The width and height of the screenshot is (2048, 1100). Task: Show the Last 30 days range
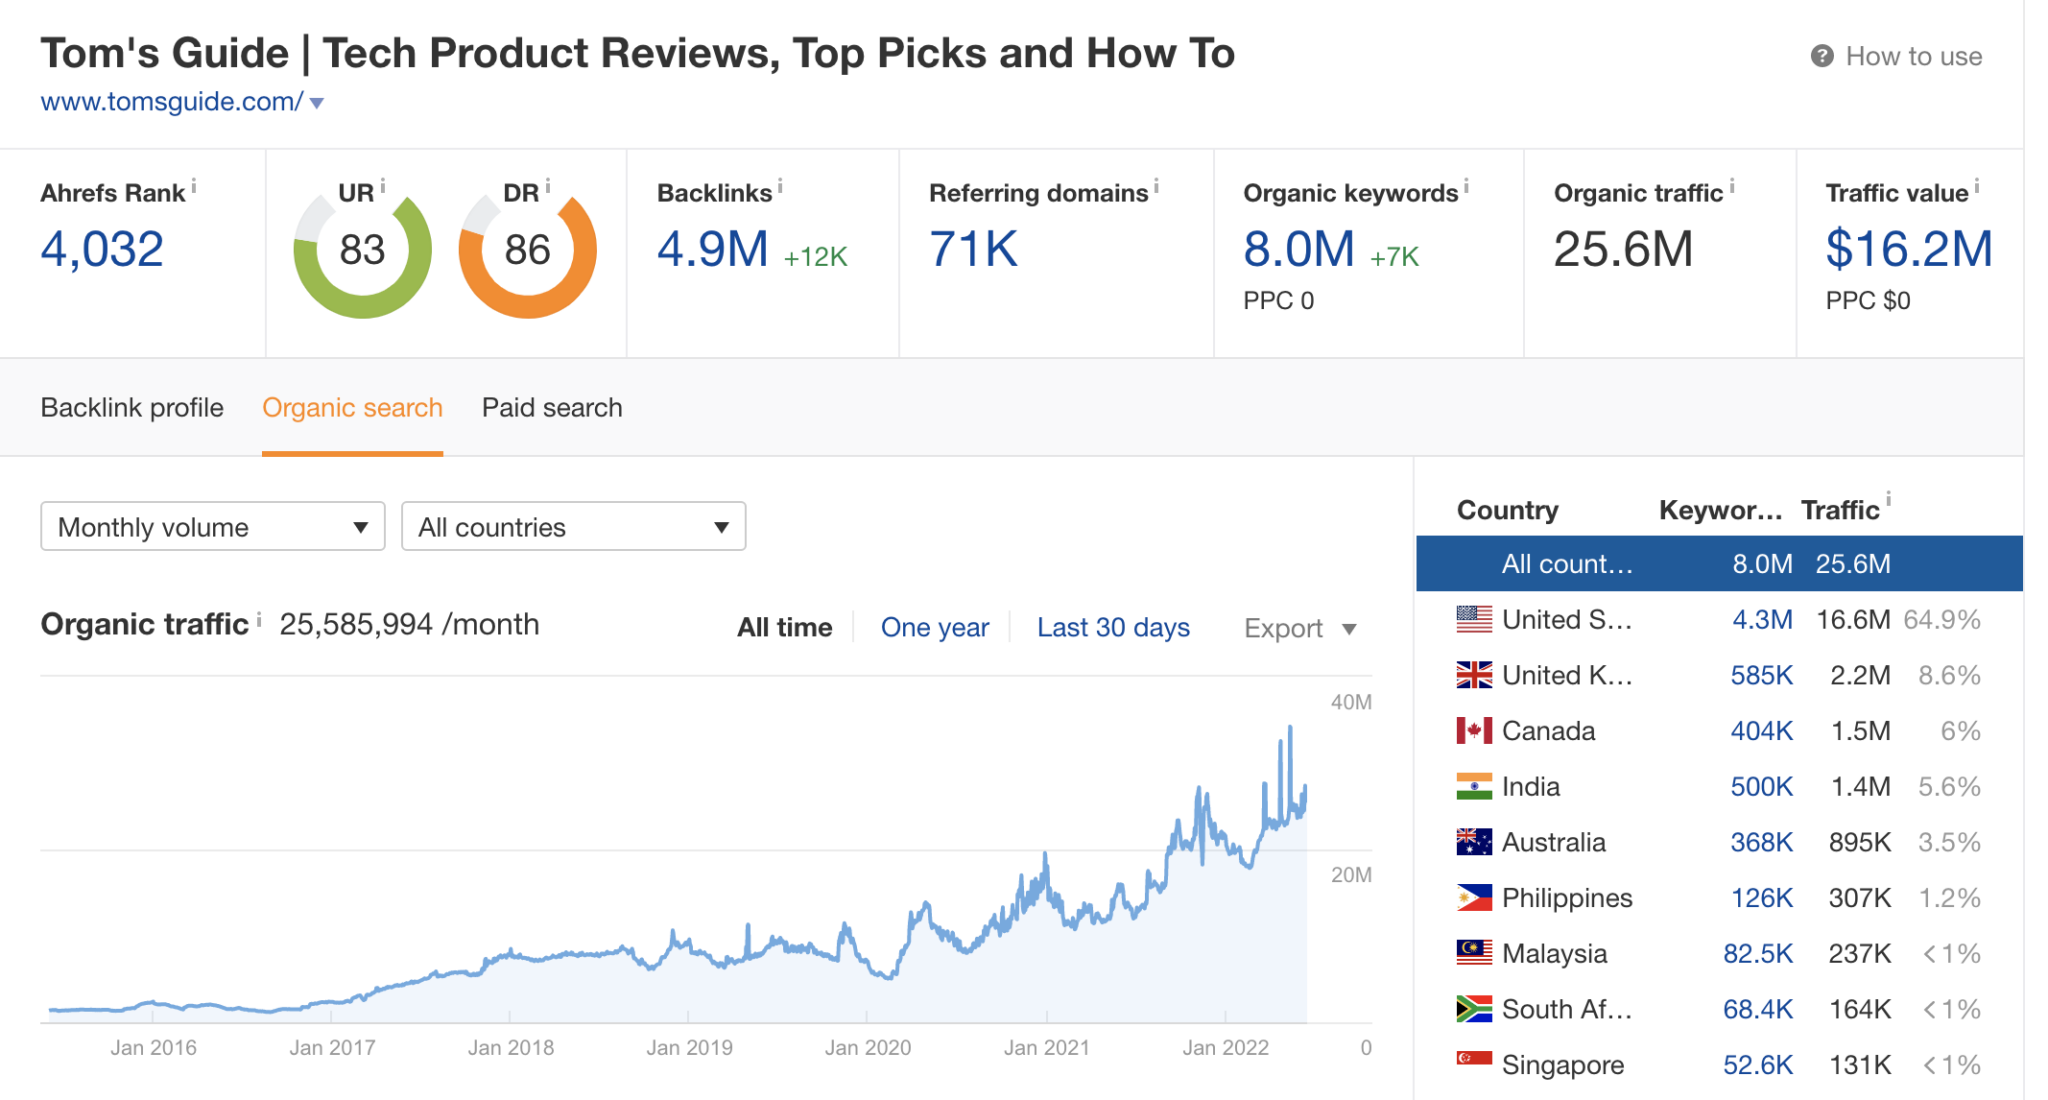tap(1113, 628)
